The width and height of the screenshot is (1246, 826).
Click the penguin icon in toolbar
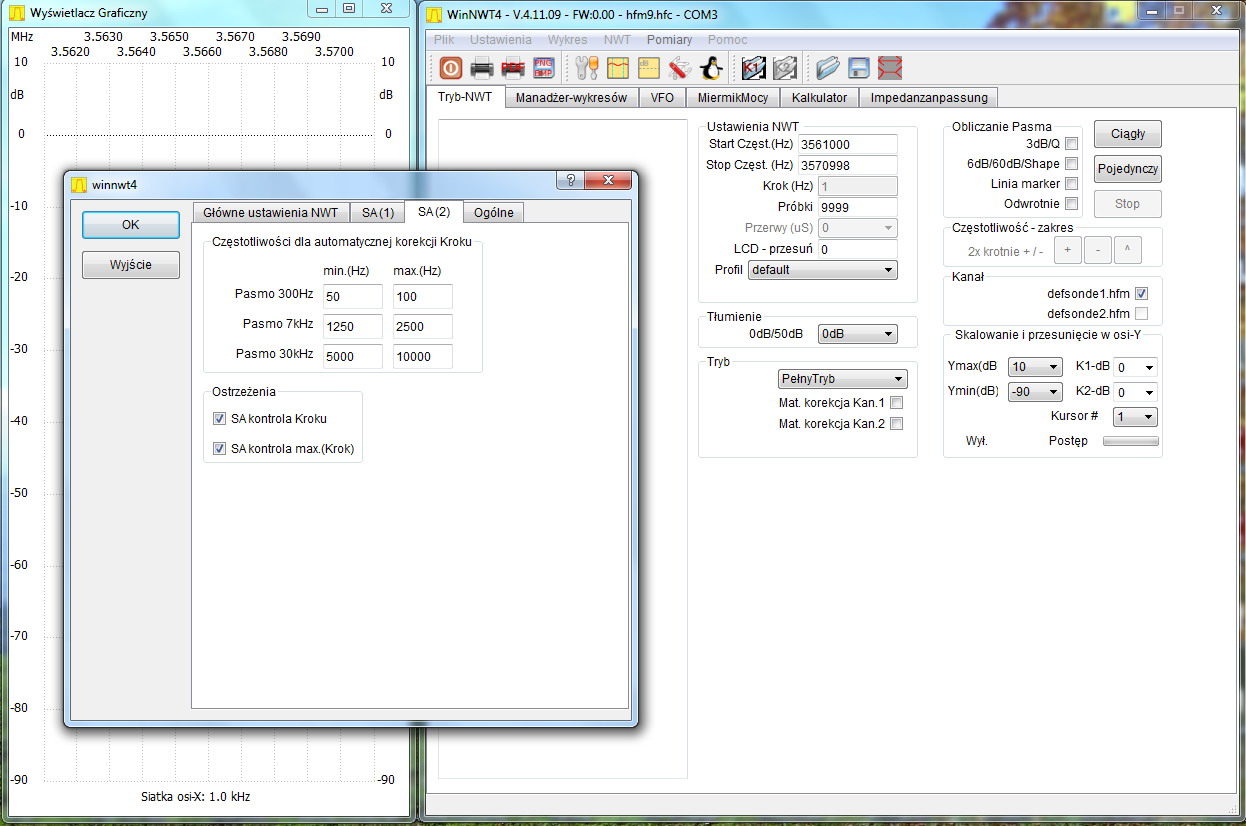coord(711,68)
